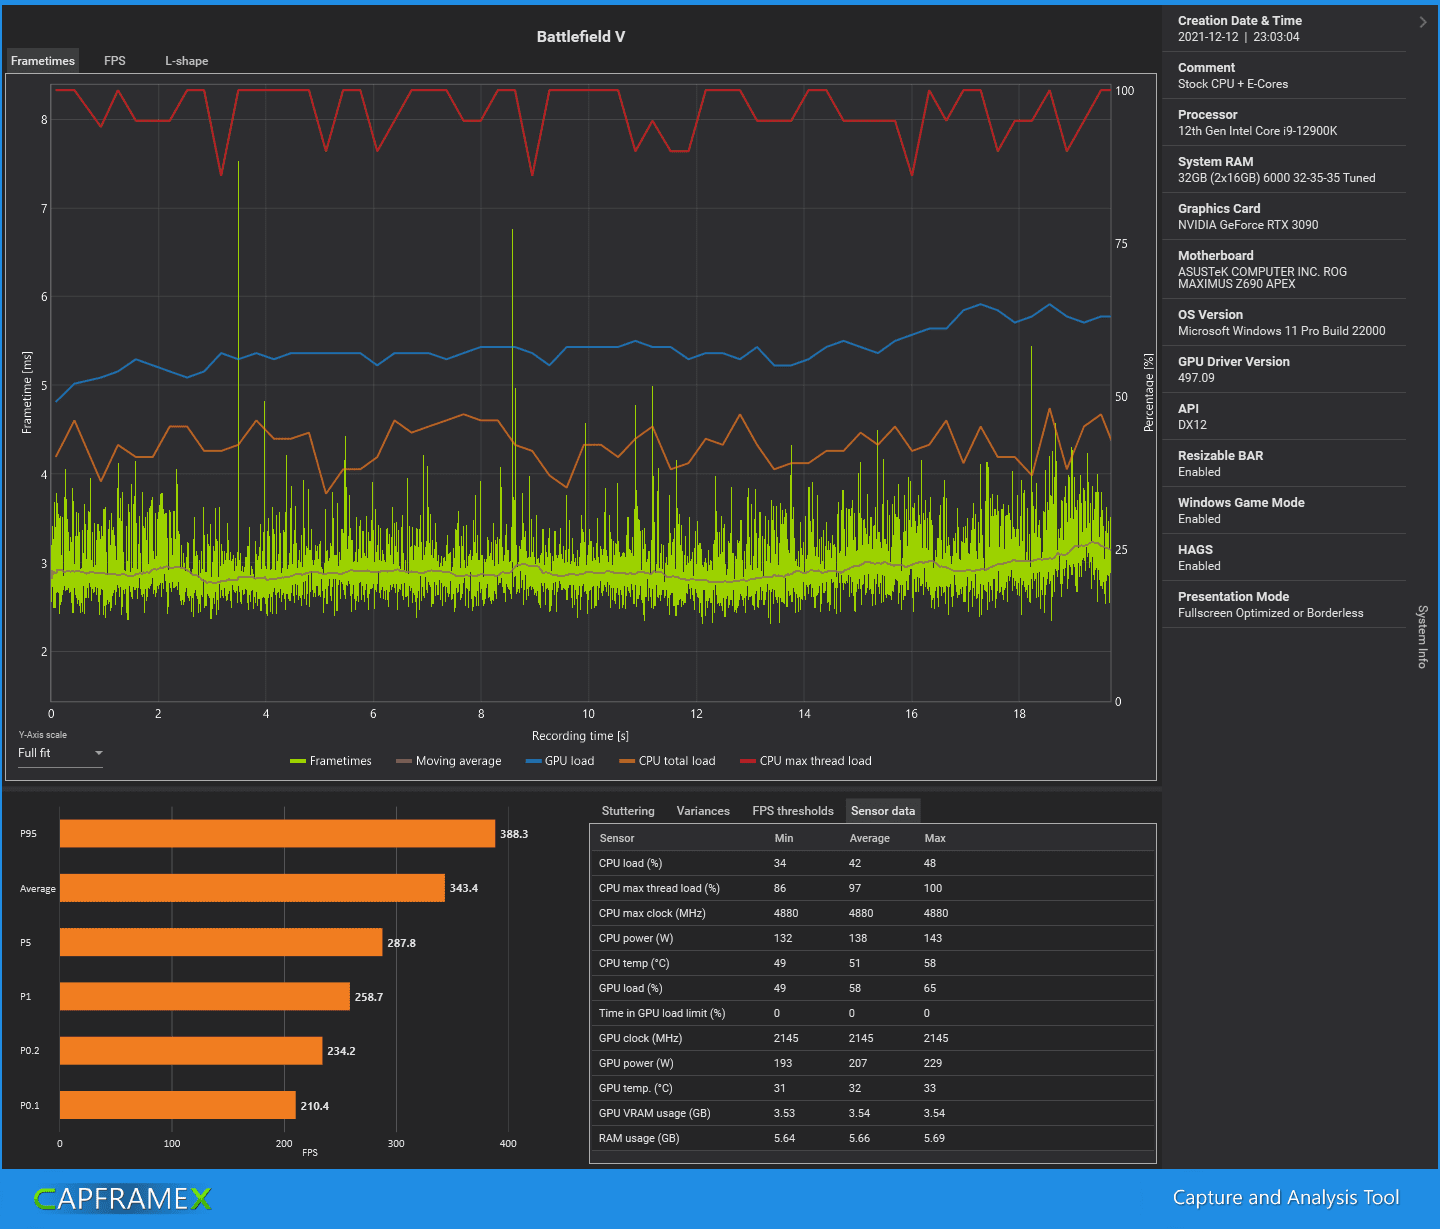This screenshot has height=1229, width=1440.
Task: Click the Battlefield V chart title
Action: tap(581, 37)
